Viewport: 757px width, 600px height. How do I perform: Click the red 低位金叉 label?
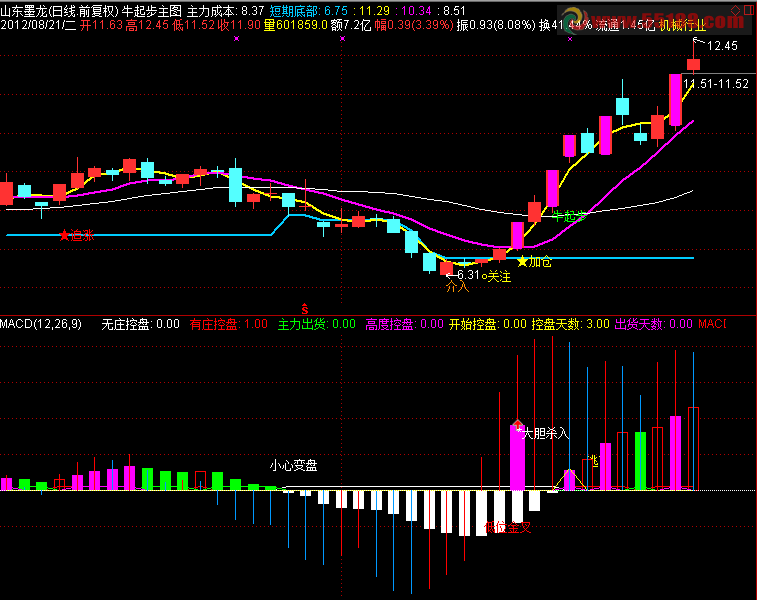point(508,527)
